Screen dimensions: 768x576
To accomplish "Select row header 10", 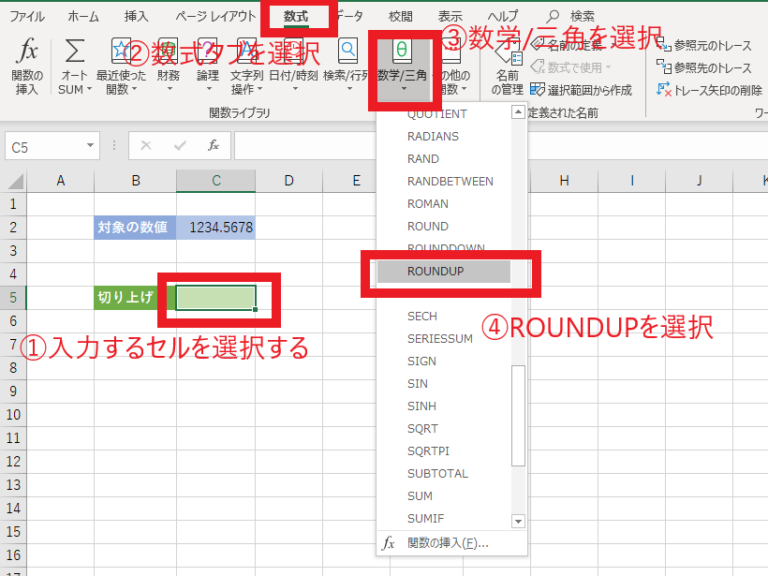I will 13,415.
